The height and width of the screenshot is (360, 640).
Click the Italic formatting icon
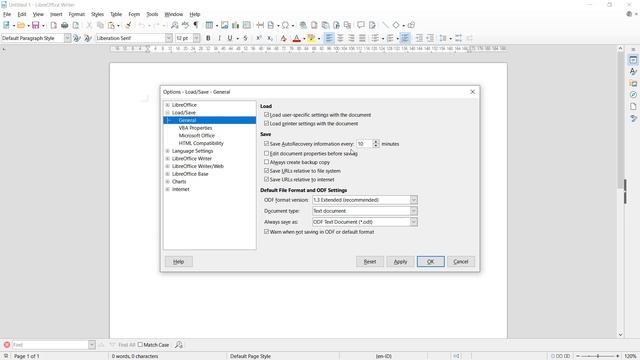point(219,38)
